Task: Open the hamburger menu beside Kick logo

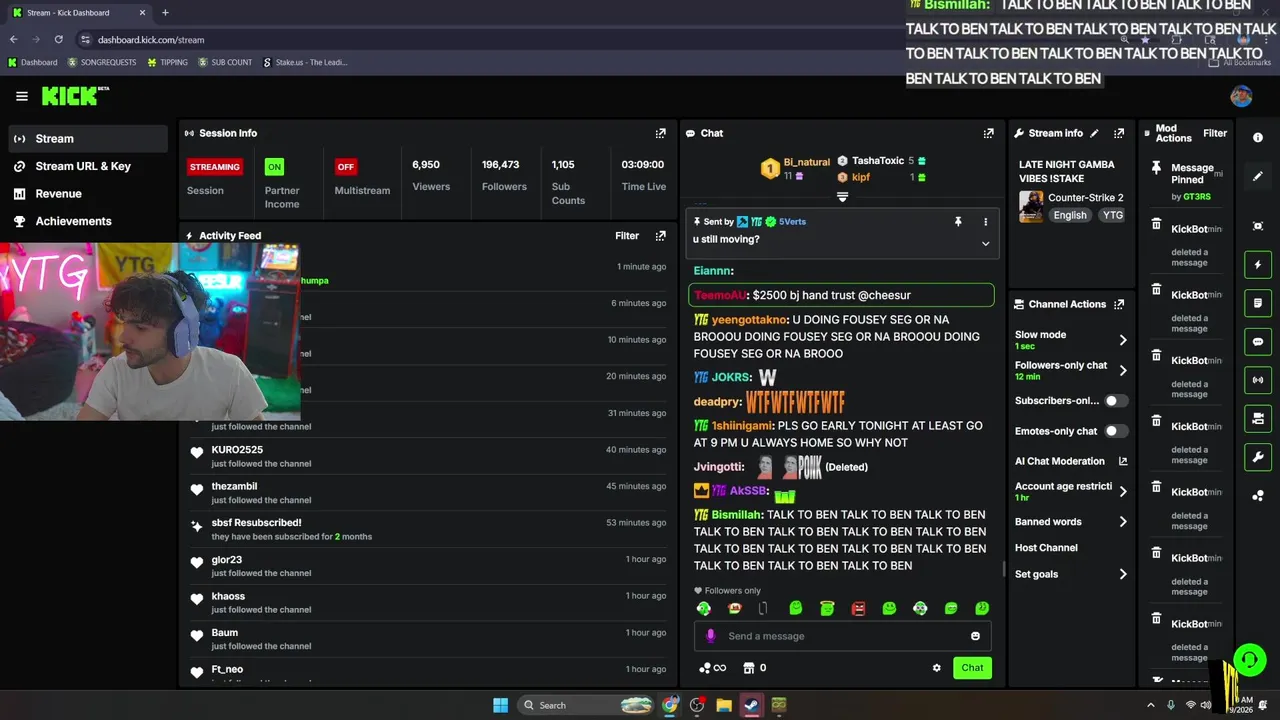Action: click(x=22, y=97)
